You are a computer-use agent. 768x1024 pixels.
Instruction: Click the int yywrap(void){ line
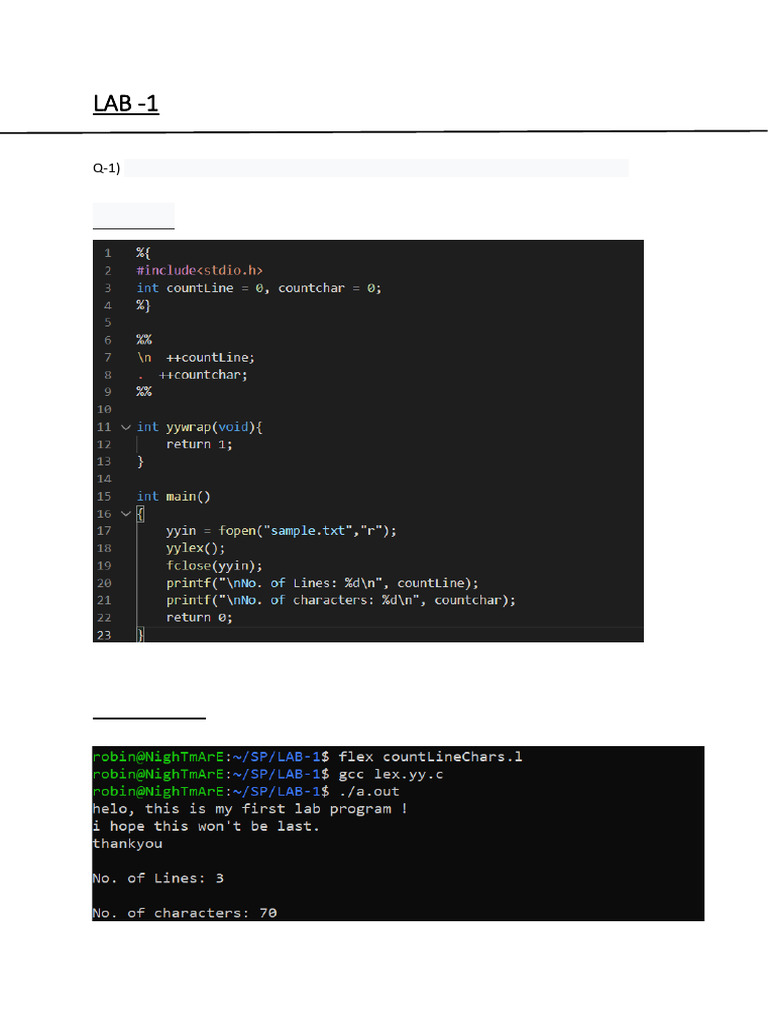click(199, 427)
